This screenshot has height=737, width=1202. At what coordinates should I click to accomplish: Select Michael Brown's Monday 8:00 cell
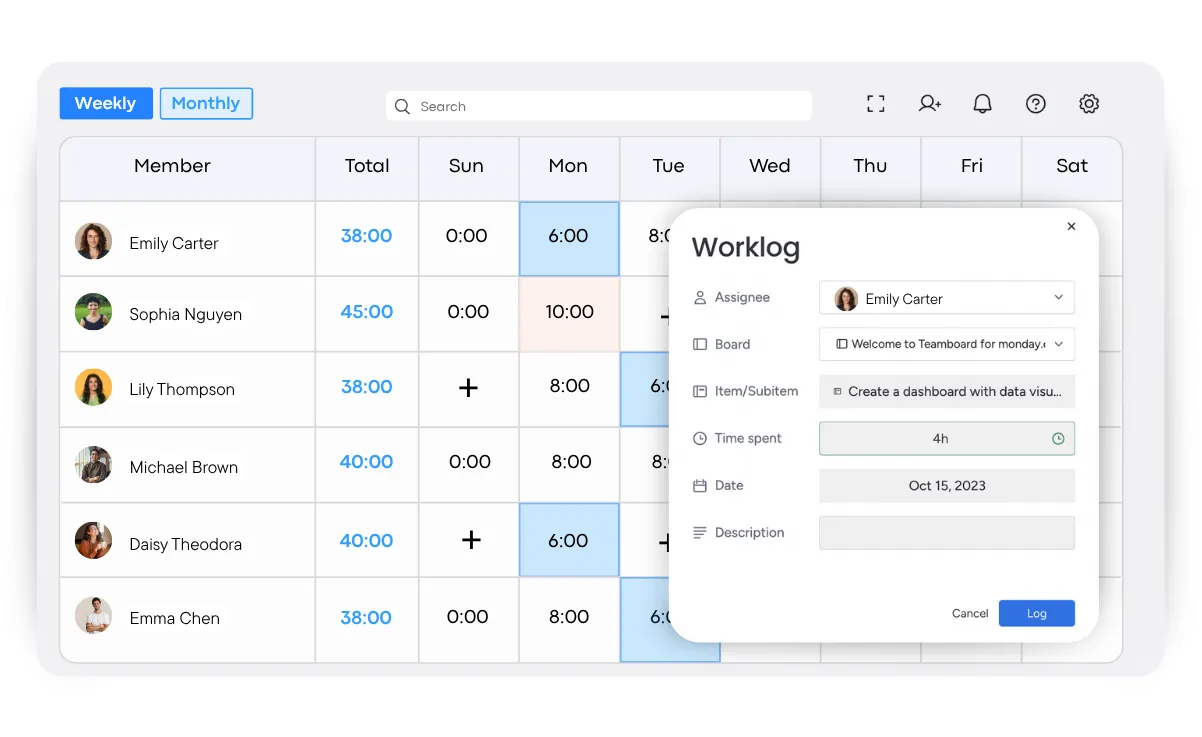click(x=569, y=465)
